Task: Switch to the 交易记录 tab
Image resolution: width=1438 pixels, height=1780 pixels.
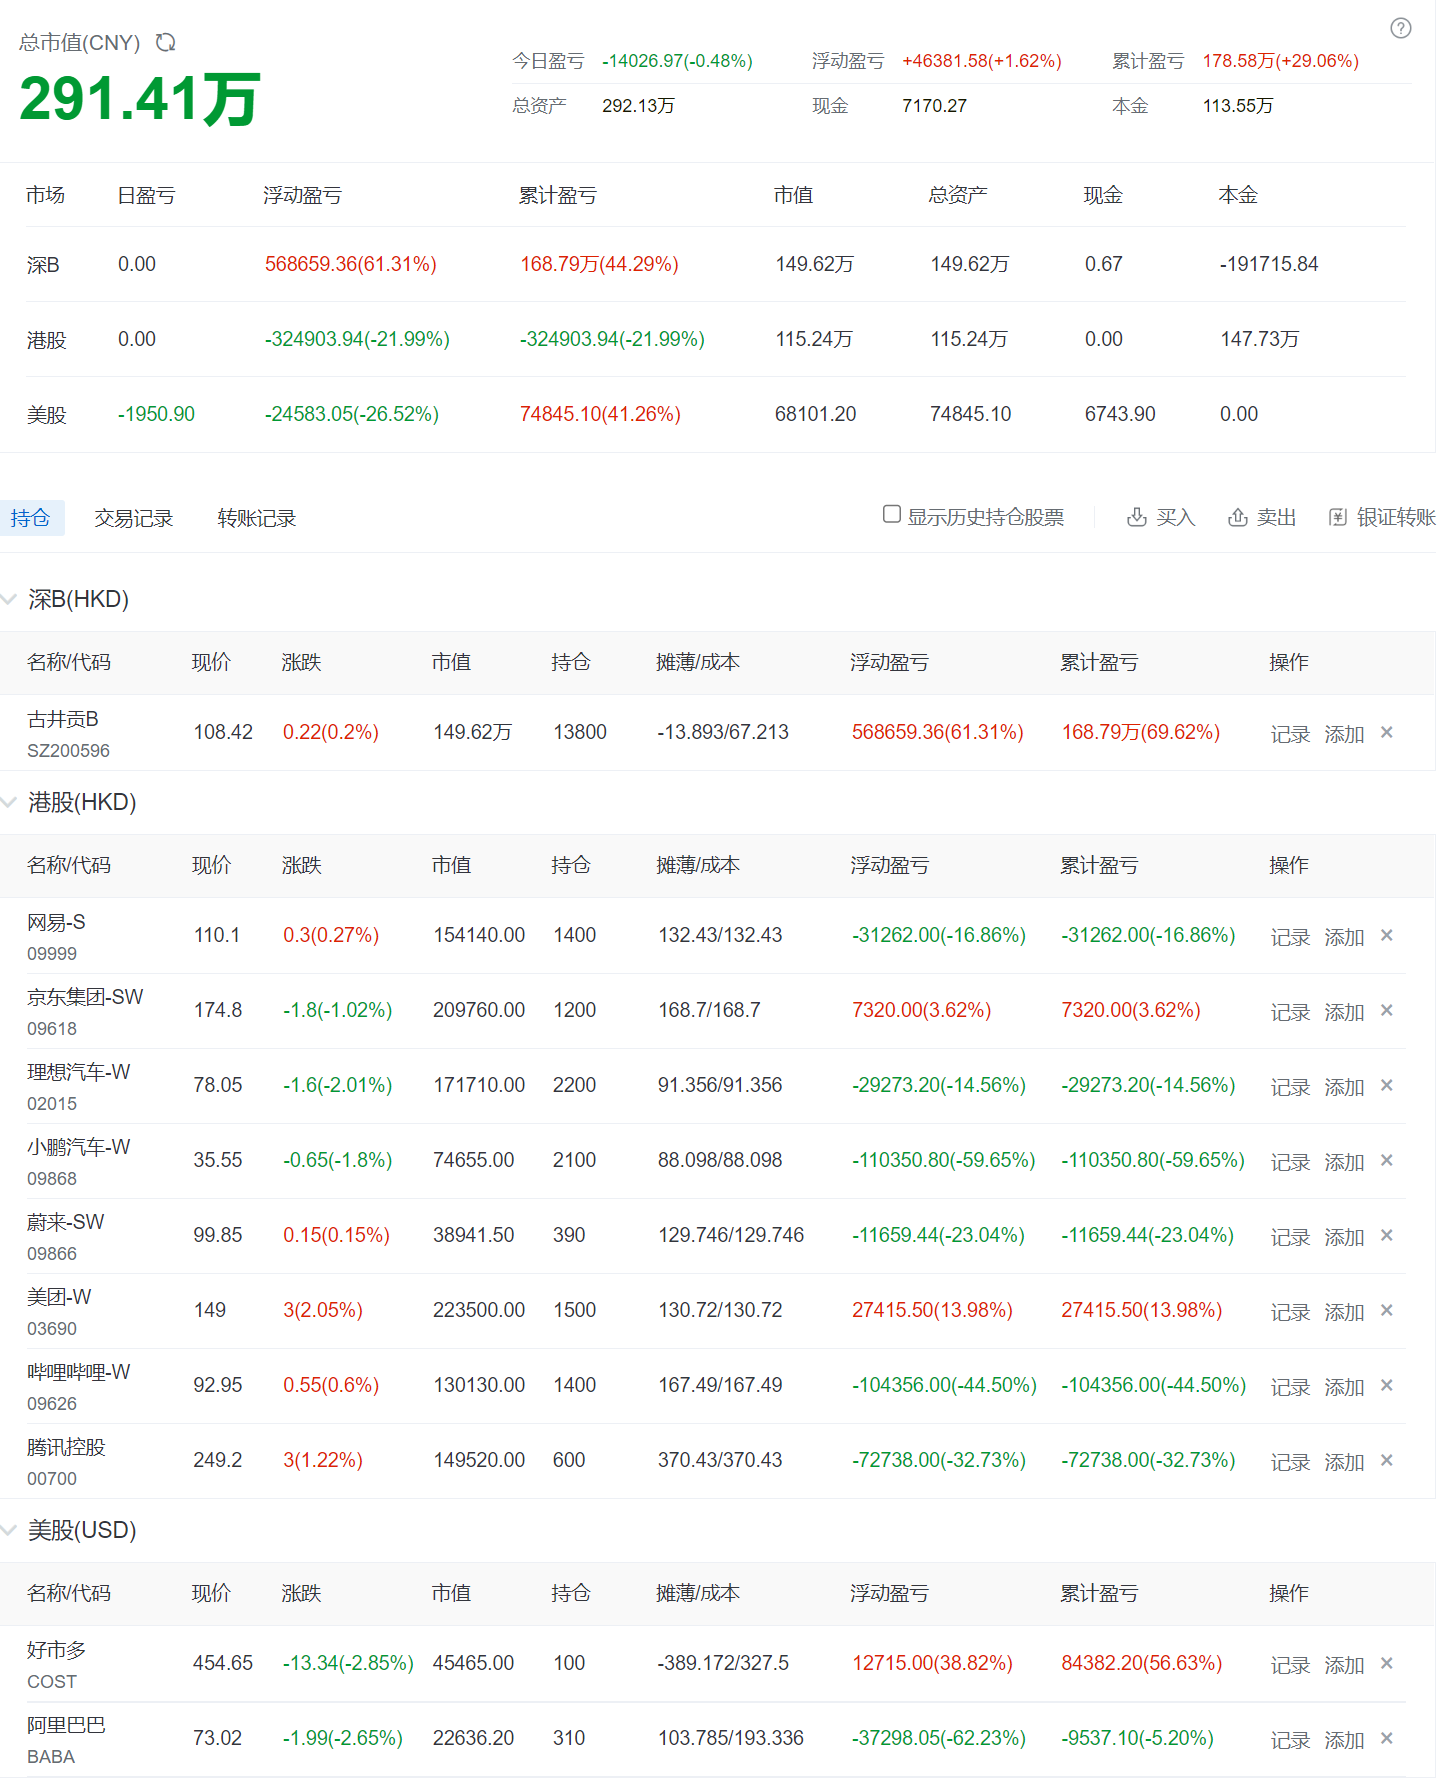Action: pos(134,518)
